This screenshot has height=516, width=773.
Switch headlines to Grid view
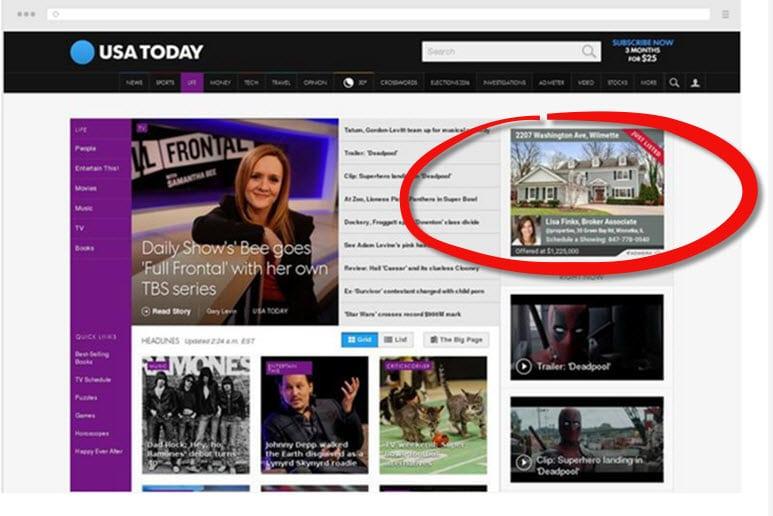(359, 340)
